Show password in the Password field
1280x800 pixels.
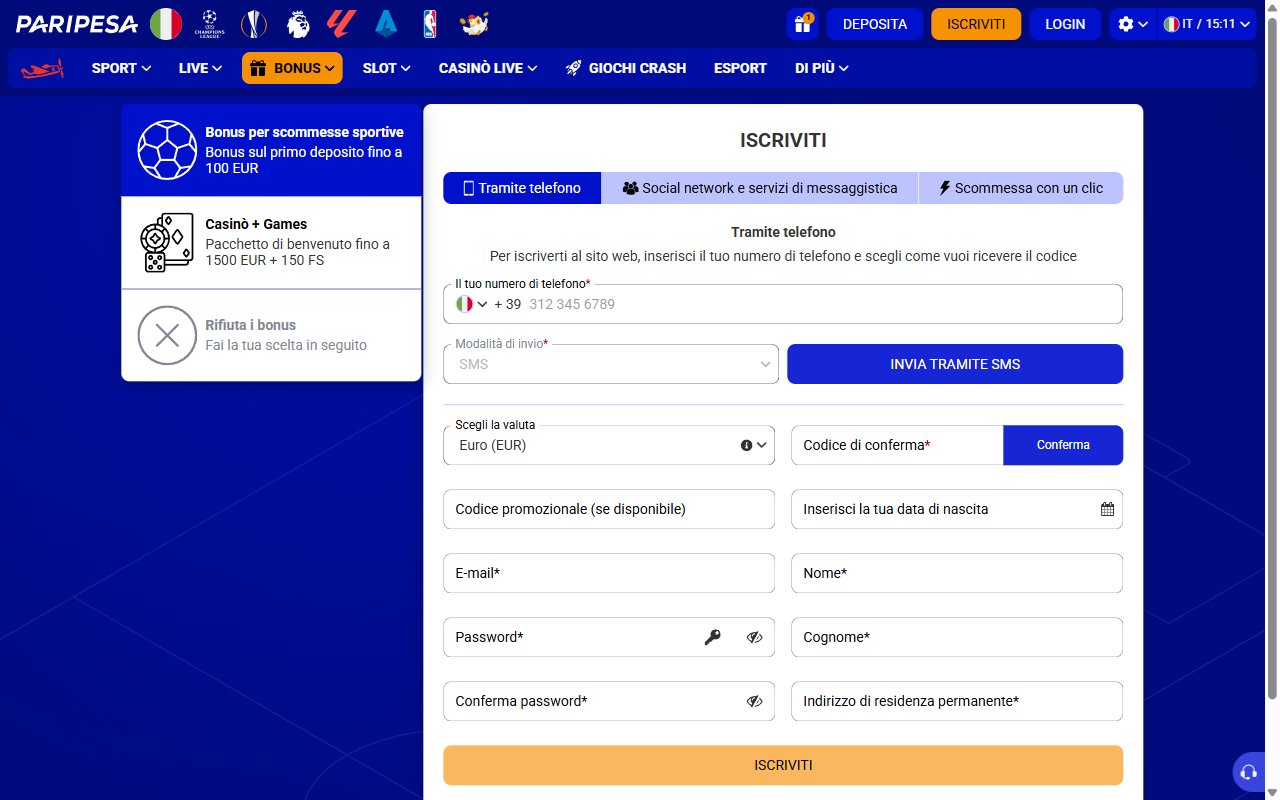754,637
